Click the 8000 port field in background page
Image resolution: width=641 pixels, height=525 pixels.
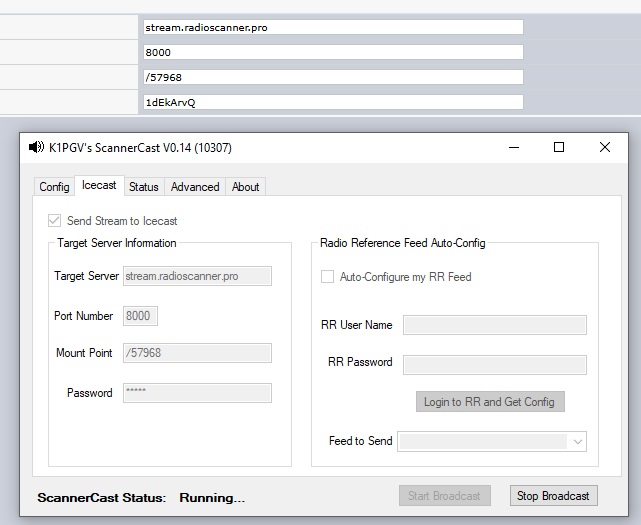click(333, 52)
